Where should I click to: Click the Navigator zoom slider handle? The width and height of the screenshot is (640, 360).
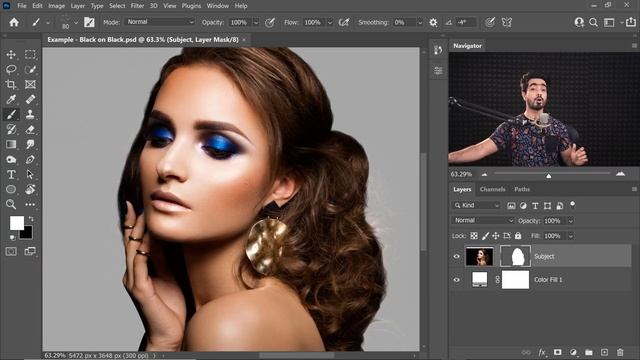point(549,176)
